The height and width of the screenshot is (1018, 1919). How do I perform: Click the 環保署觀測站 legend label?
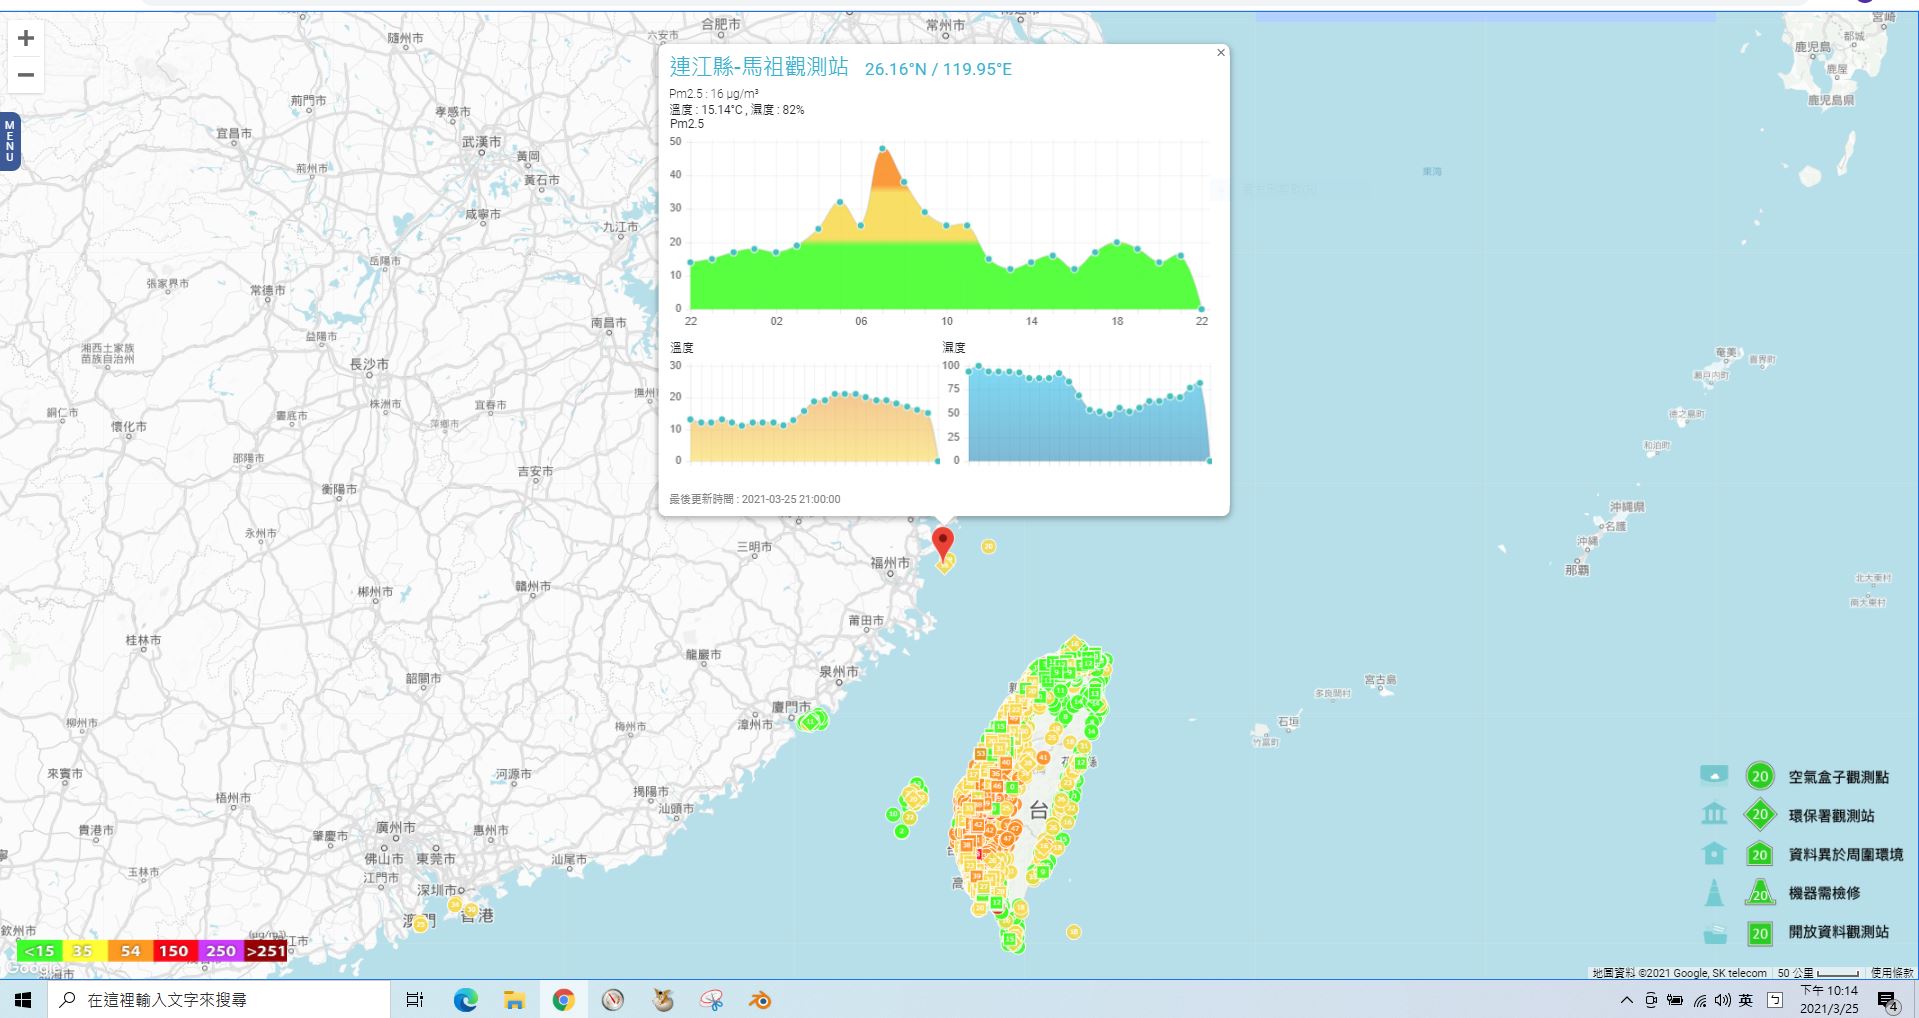pos(1831,816)
